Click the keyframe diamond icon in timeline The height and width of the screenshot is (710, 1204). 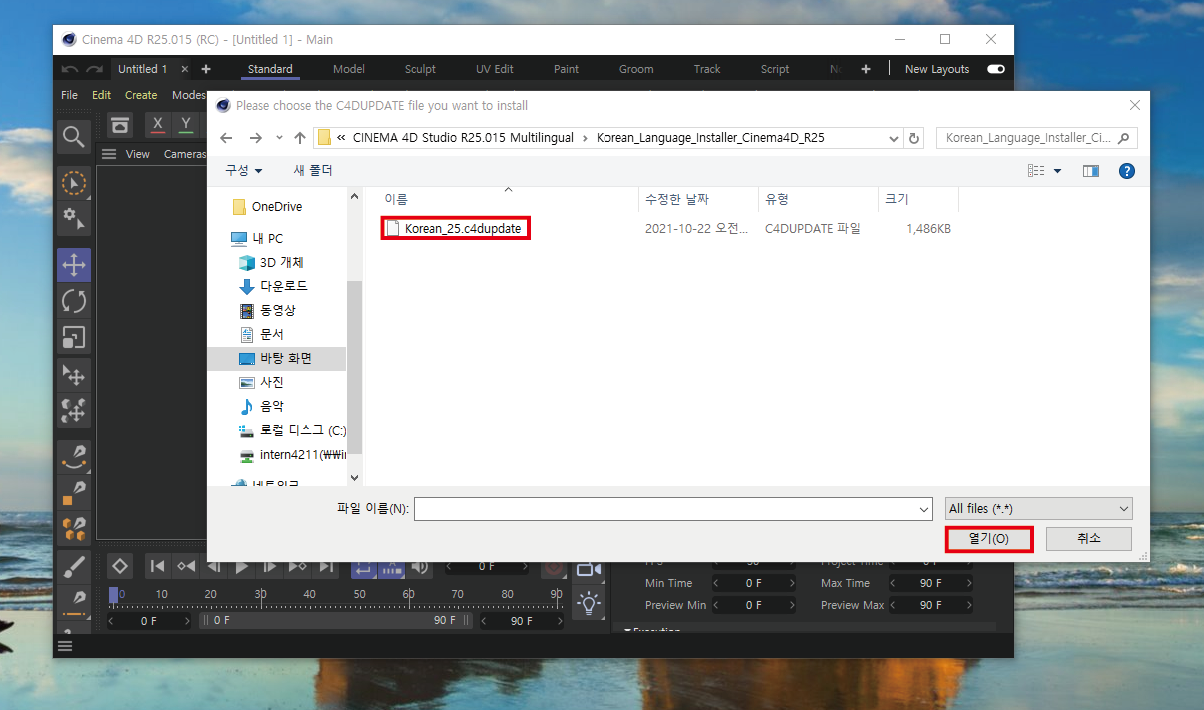[119, 566]
